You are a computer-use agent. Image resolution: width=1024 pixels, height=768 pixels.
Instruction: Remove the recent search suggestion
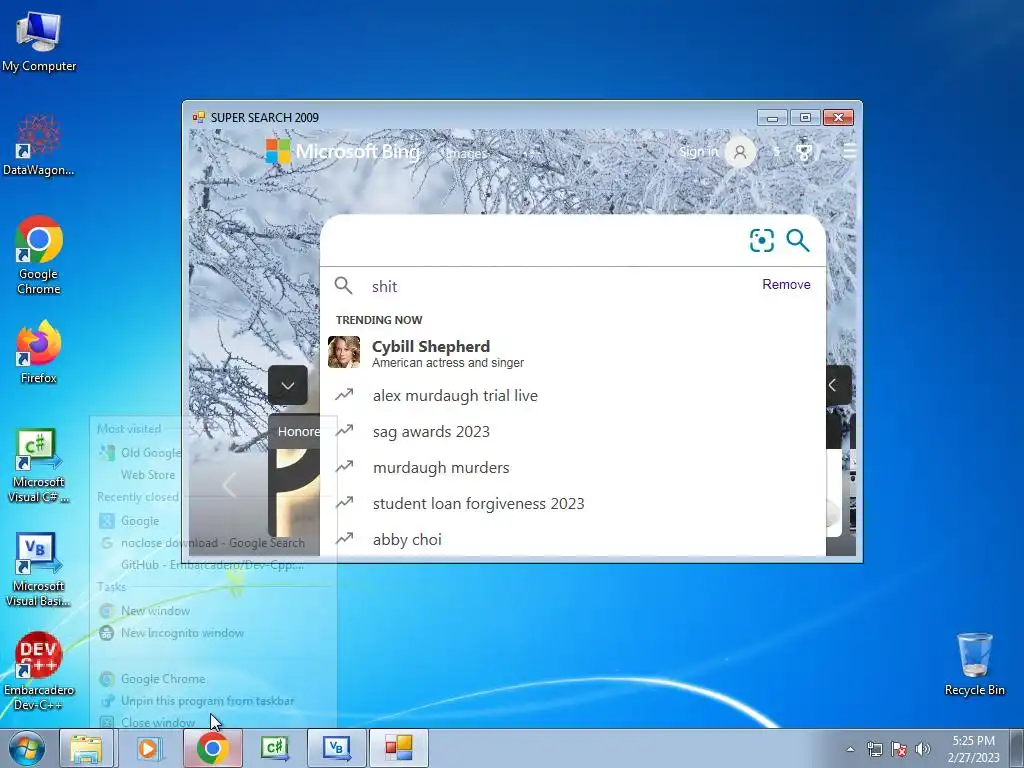click(x=786, y=284)
